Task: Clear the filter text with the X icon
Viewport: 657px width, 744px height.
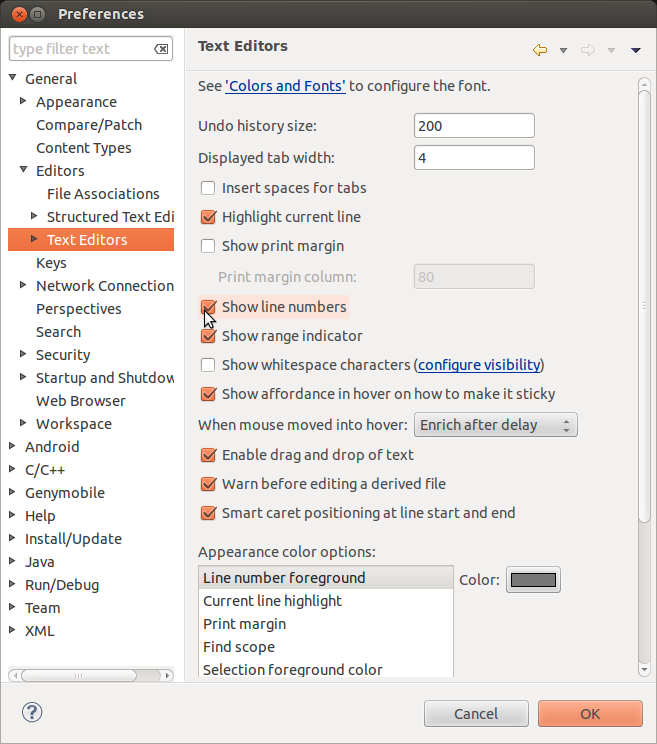Action: 162,49
